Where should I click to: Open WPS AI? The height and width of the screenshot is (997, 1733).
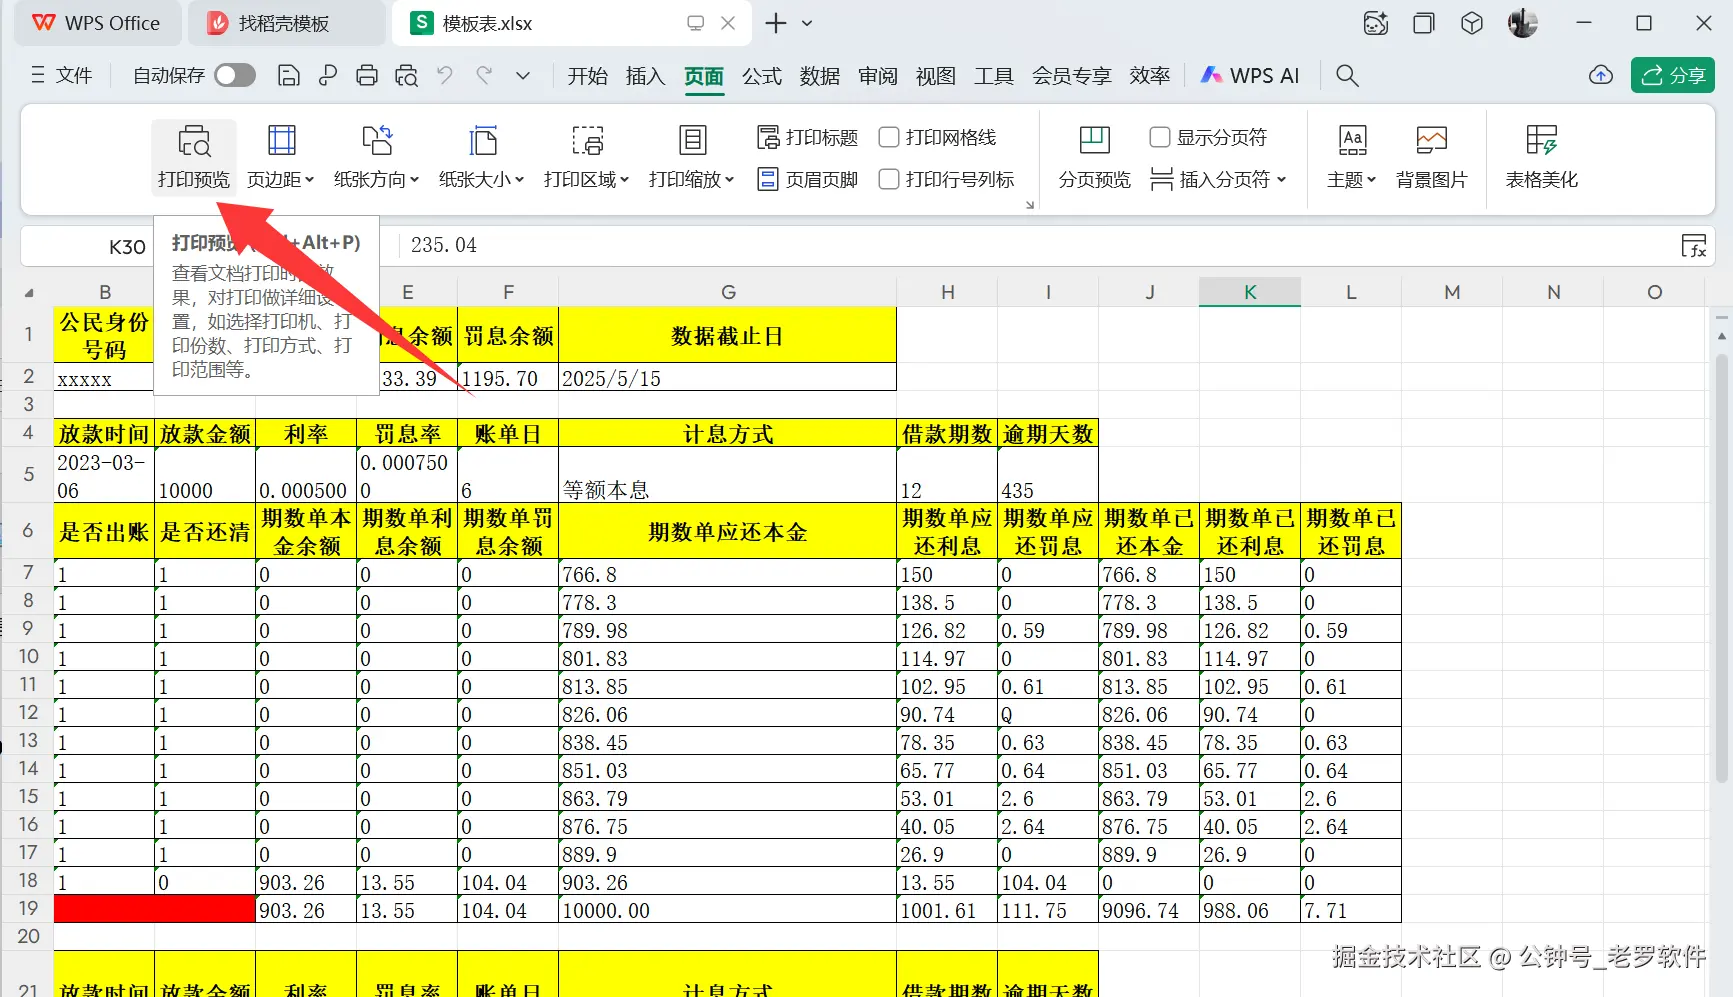click(x=1250, y=75)
